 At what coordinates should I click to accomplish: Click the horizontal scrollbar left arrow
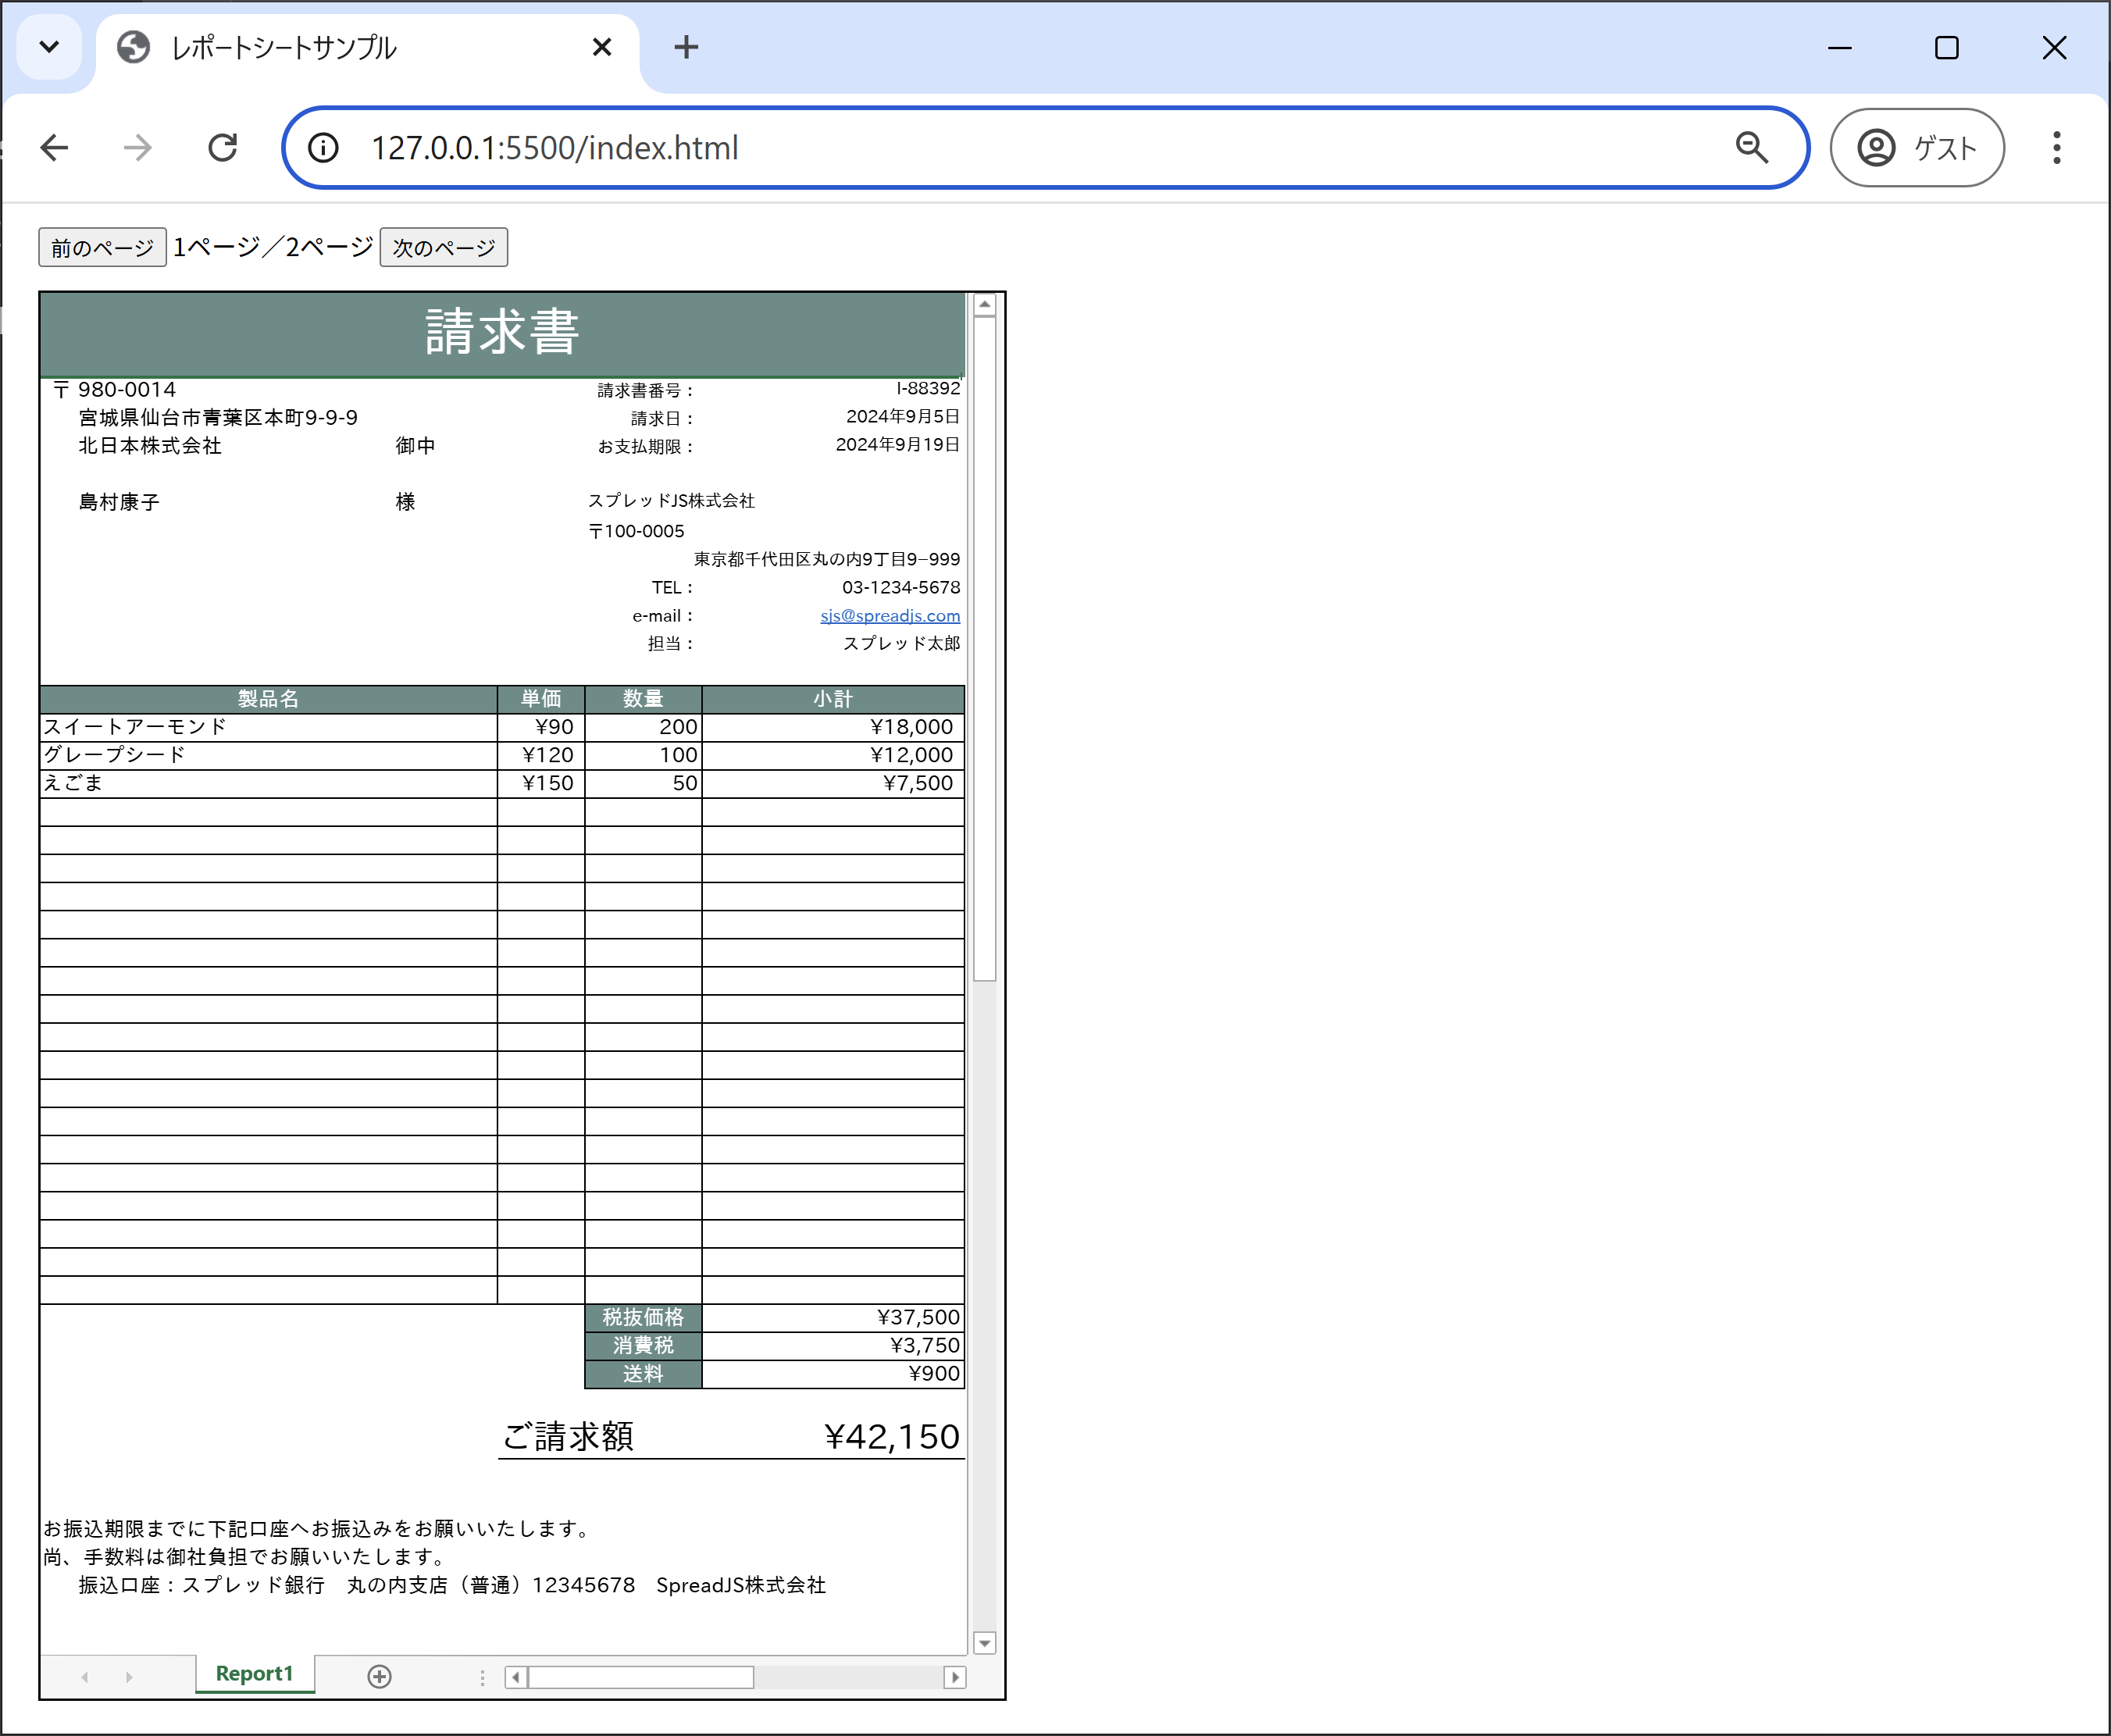click(516, 1677)
